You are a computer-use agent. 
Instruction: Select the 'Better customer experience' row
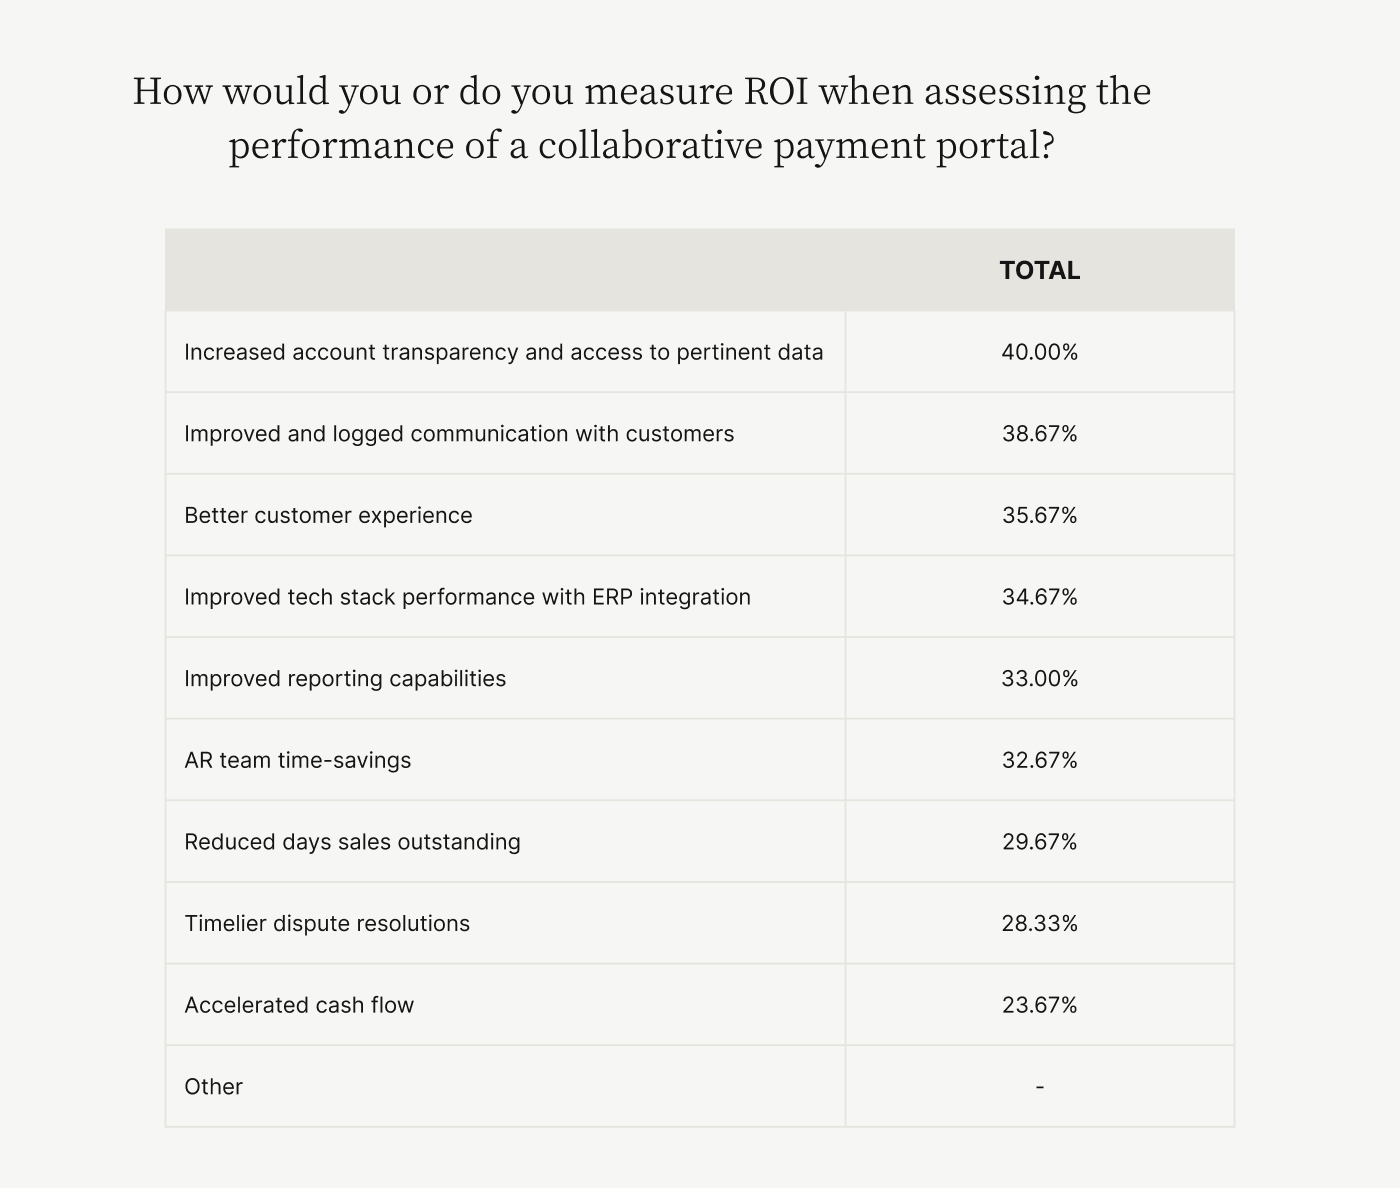click(x=699, y=515)
